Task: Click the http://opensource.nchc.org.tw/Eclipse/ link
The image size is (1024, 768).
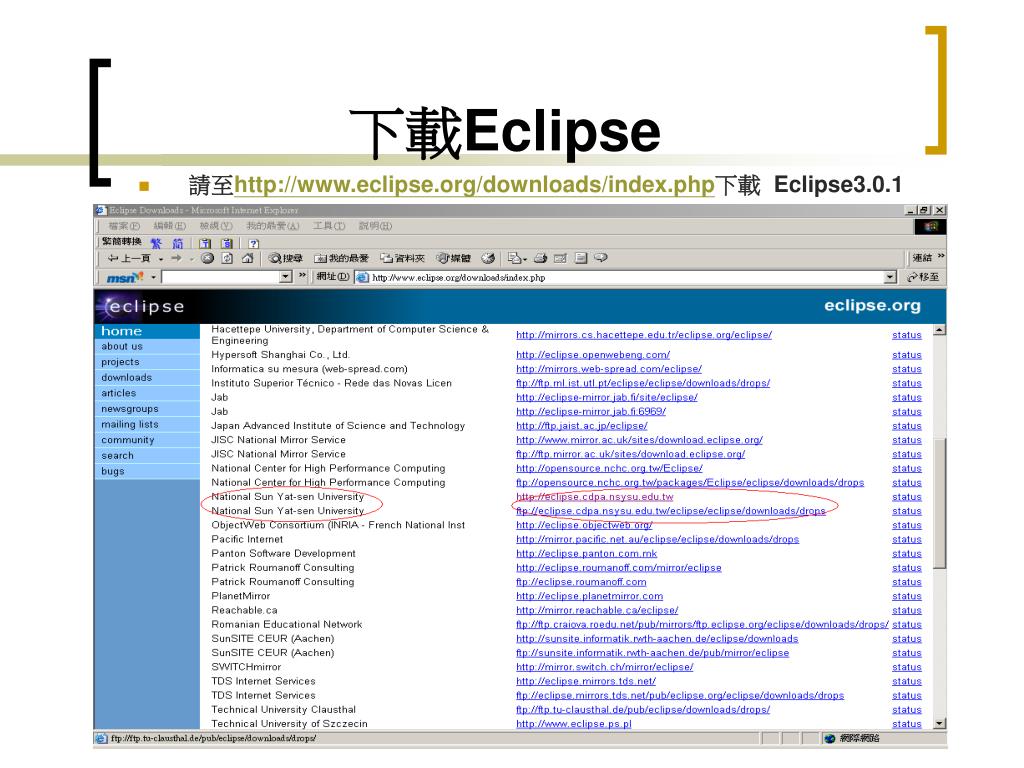Action: pyautogui.click(x=609, y=468)
